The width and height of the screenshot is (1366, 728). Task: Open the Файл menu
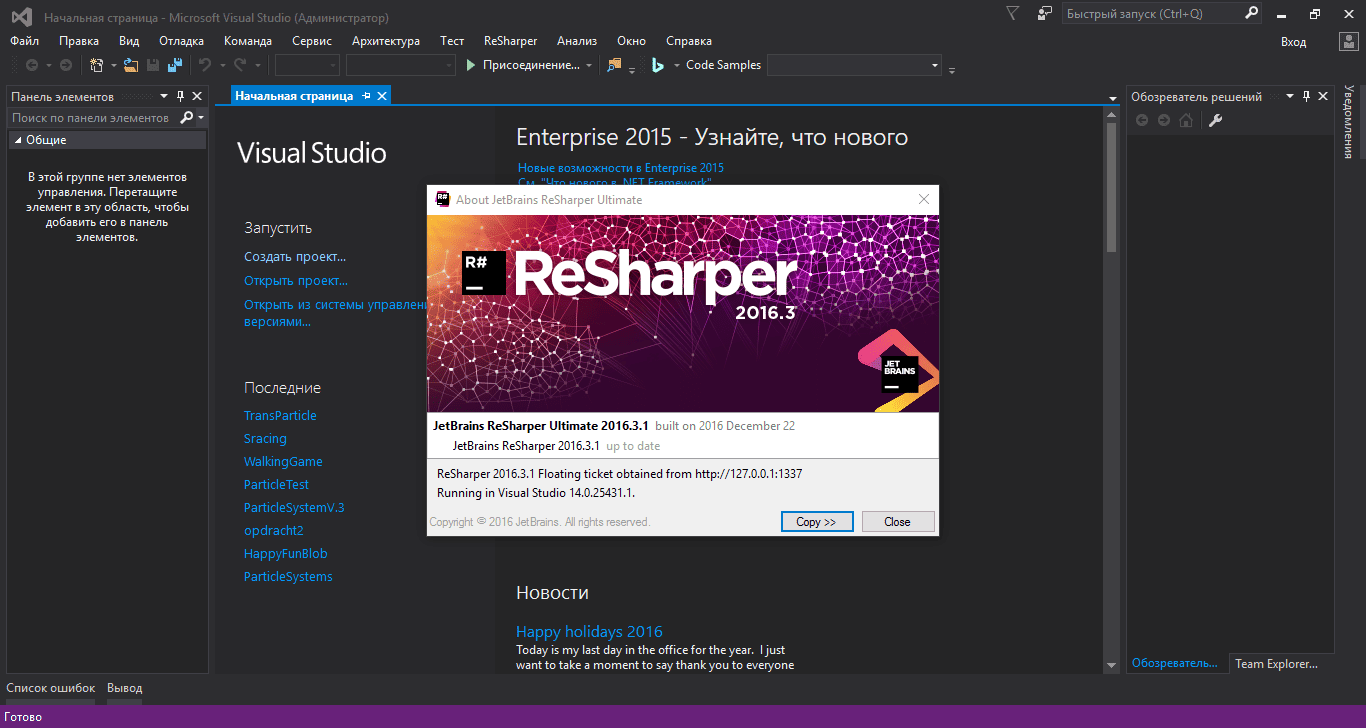coord(25,41)
